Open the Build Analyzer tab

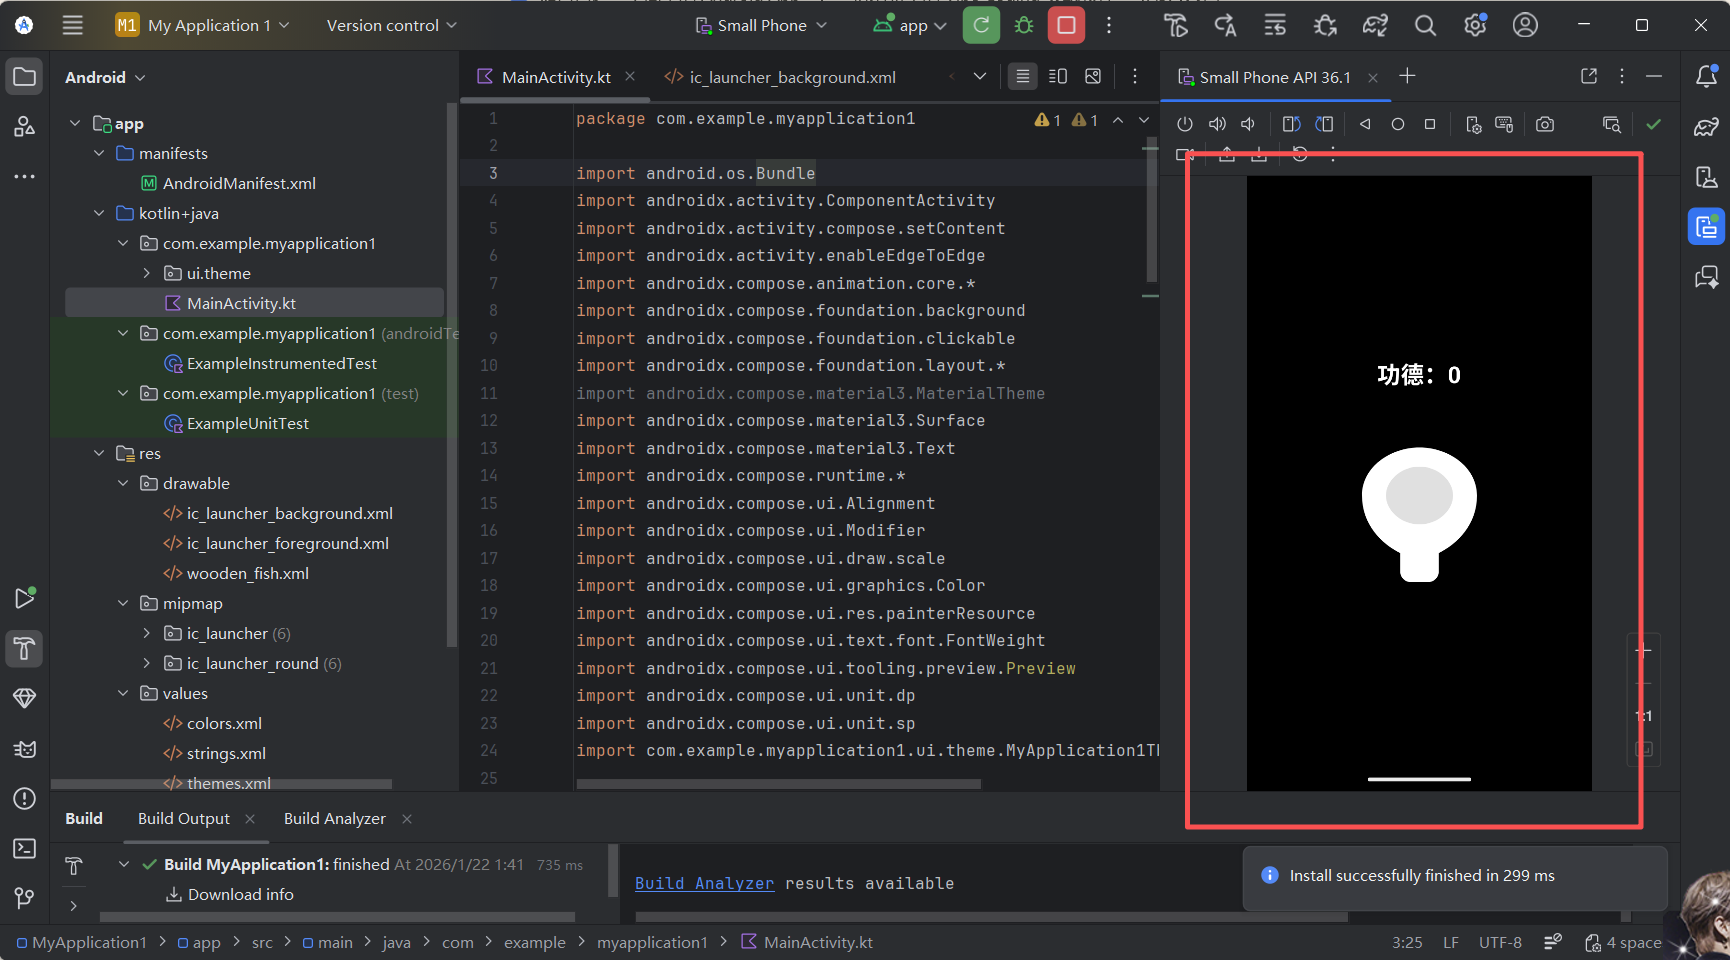click(x=334, y=819)
